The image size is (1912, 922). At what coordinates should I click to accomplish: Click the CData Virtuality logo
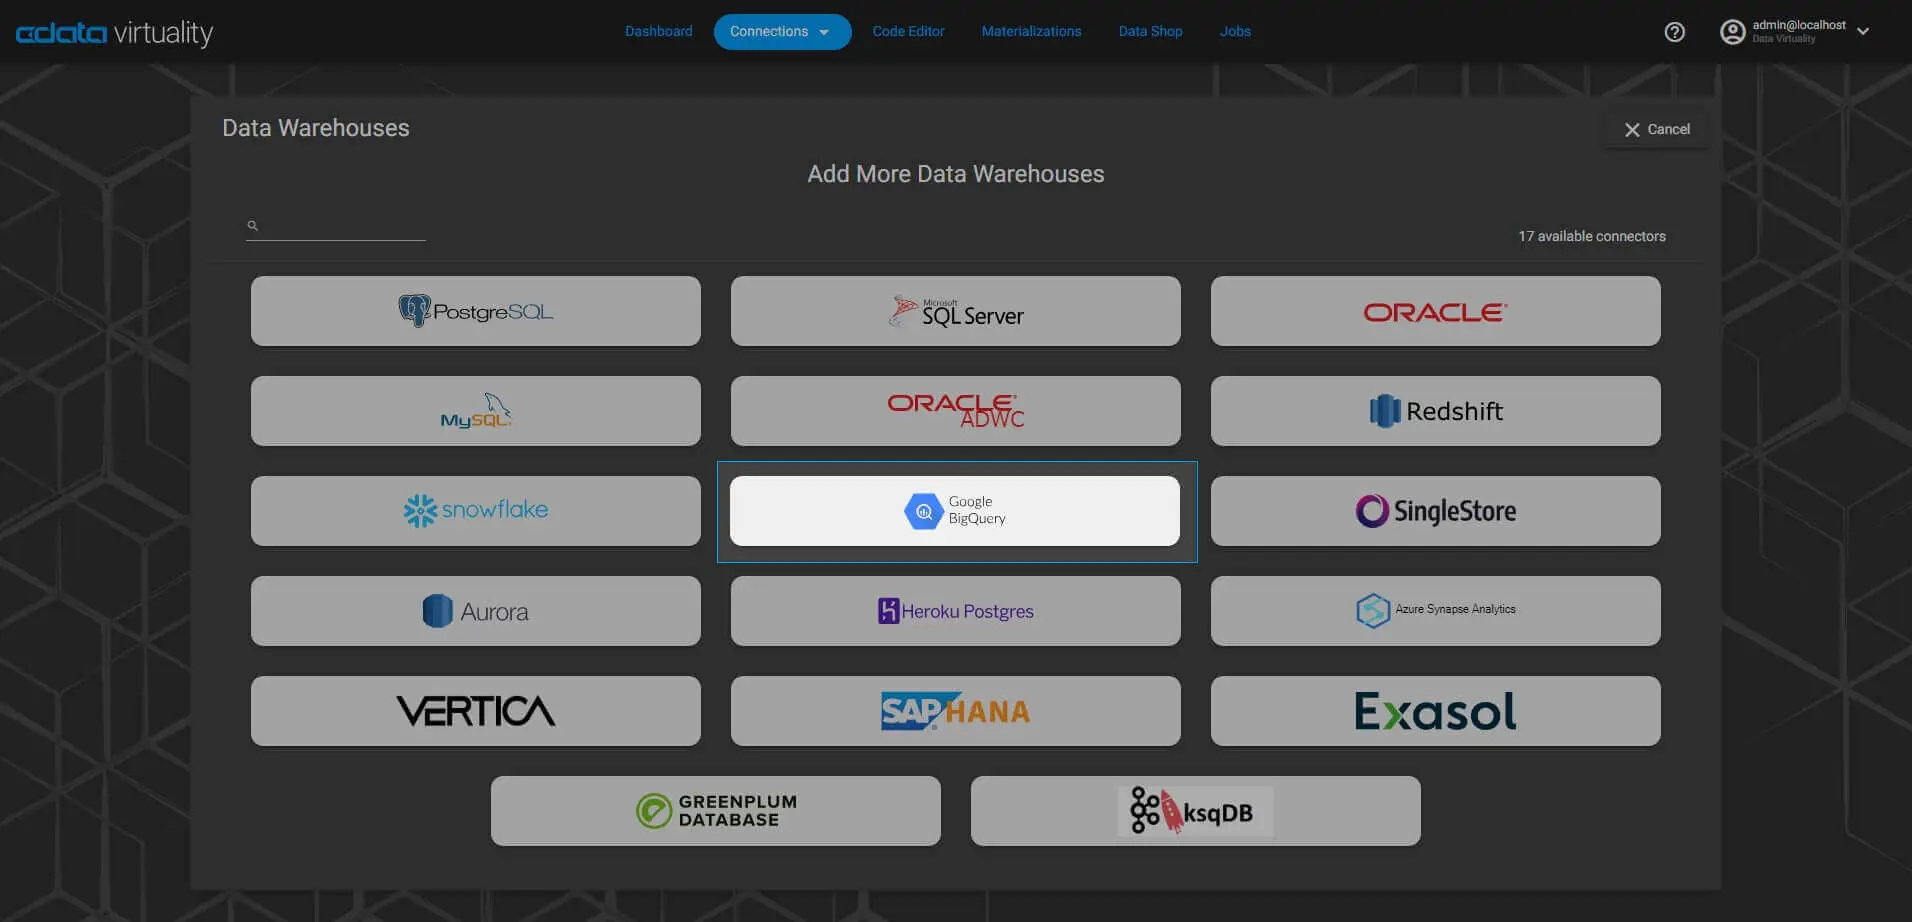[114, 33]
